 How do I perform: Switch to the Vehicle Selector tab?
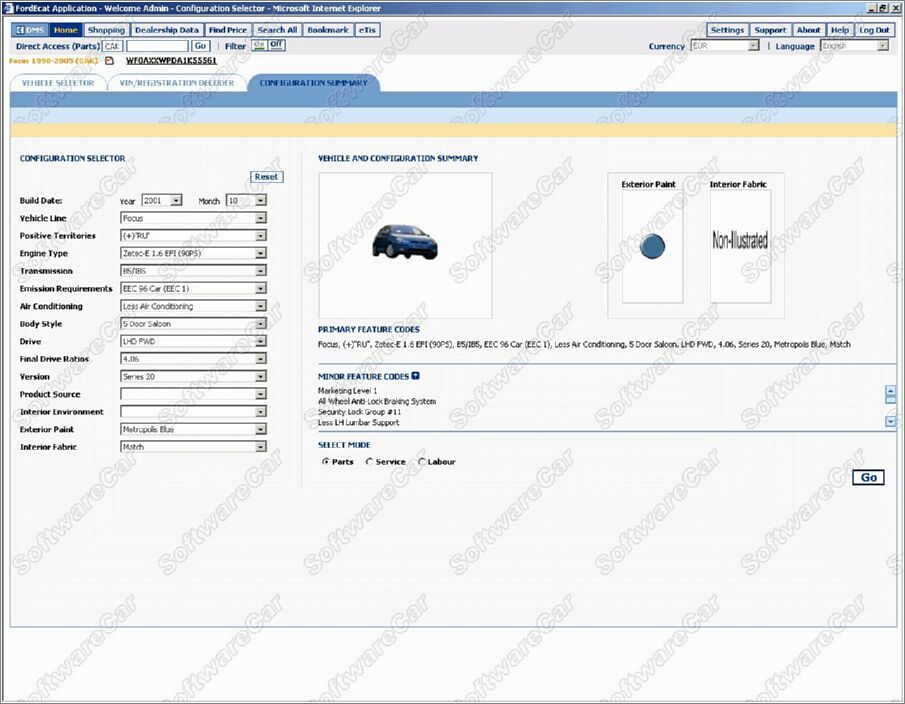[58, 83]
